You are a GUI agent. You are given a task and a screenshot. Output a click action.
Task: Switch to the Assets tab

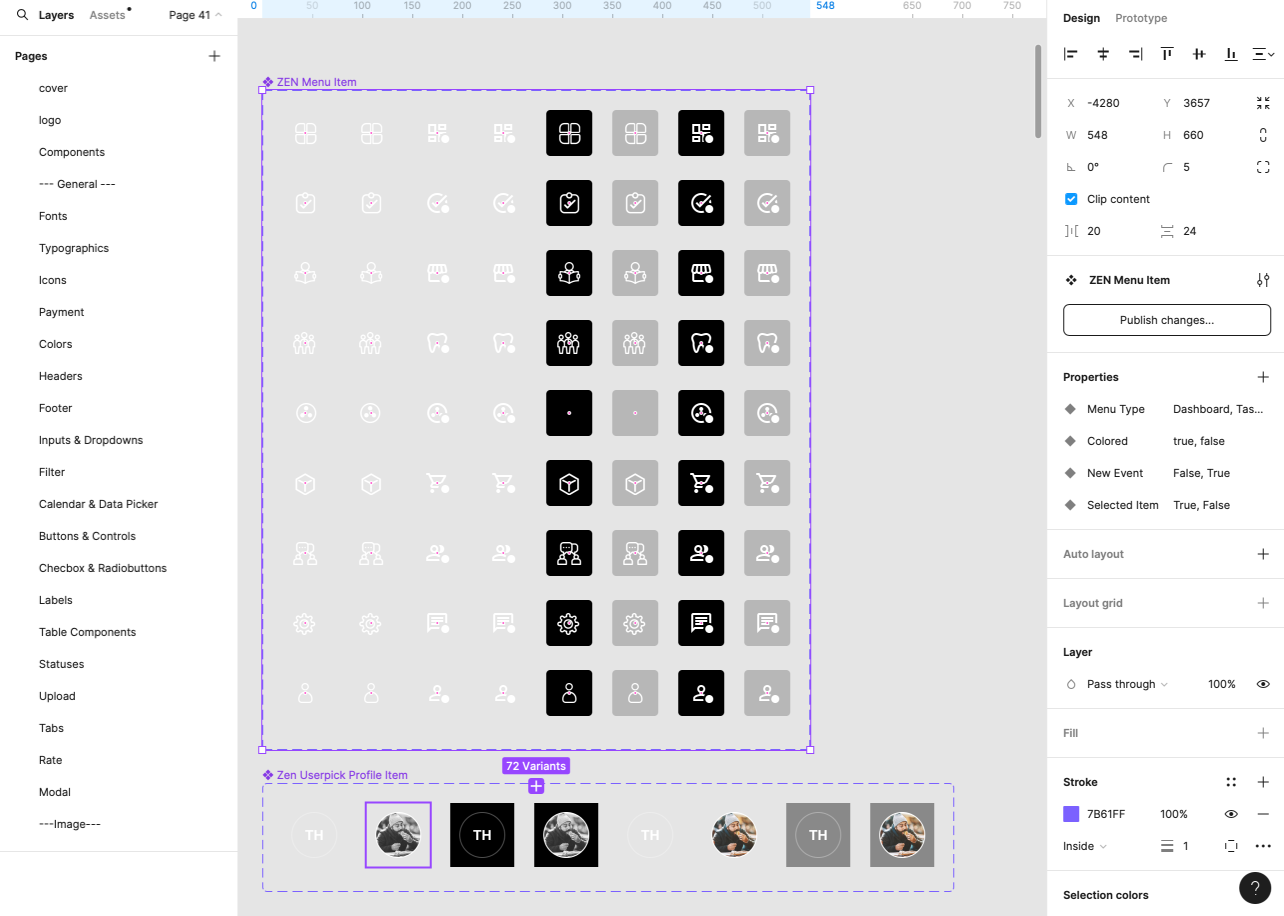tap(107, 15)
